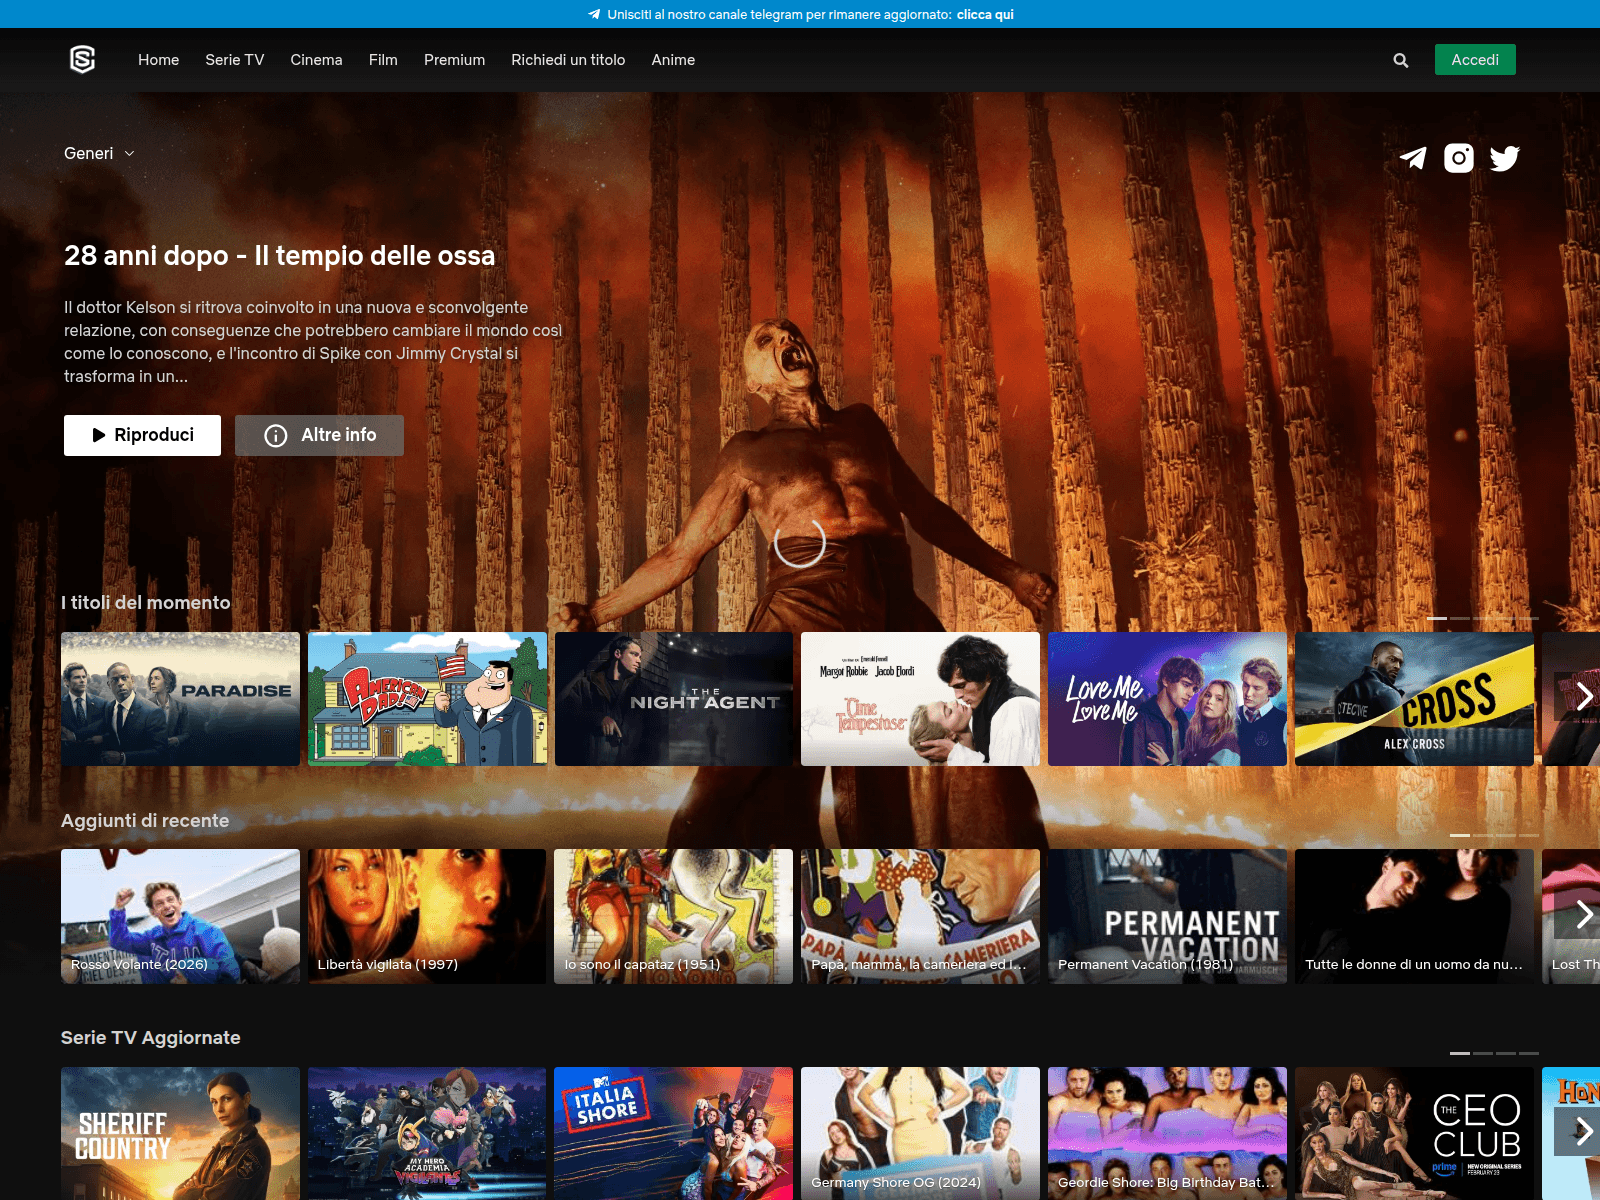Advance the Serie TV Aggiornate carousel

point(1584,1133)
